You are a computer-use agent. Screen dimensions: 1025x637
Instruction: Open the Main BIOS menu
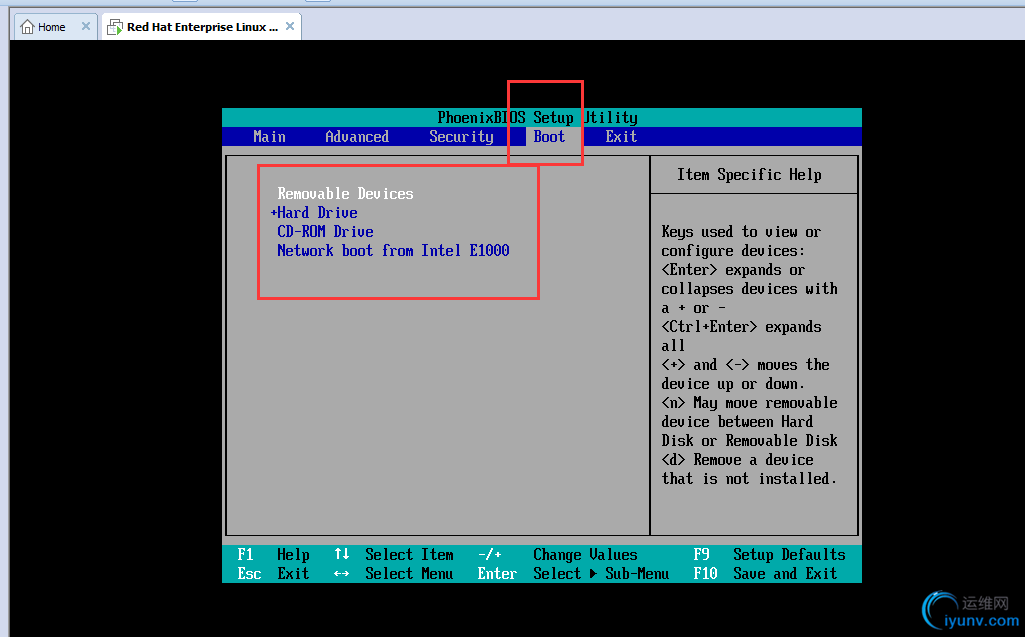(x=269, y=137)
